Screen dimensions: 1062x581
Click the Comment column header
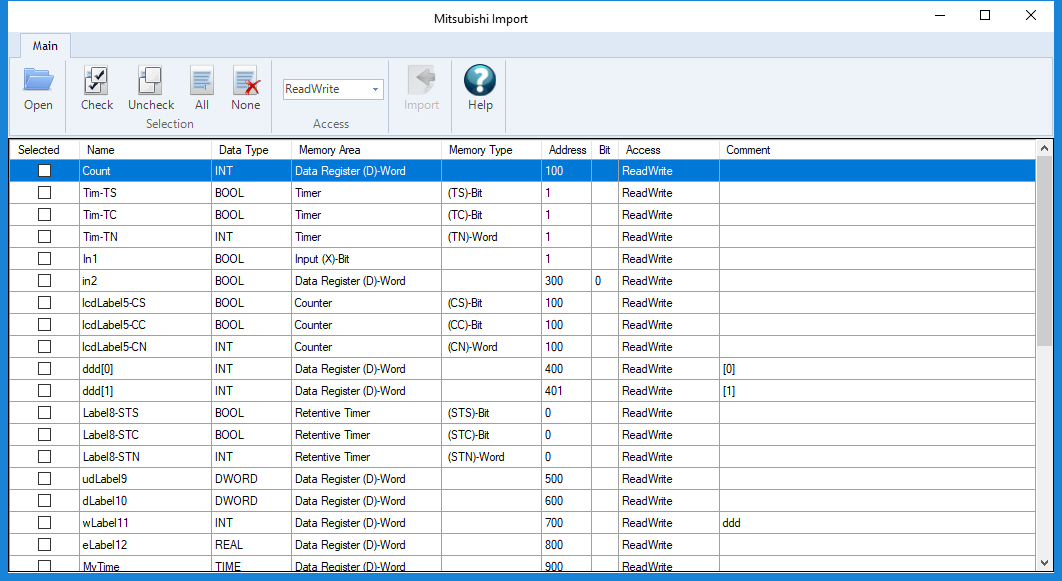[x=877, y=150]
